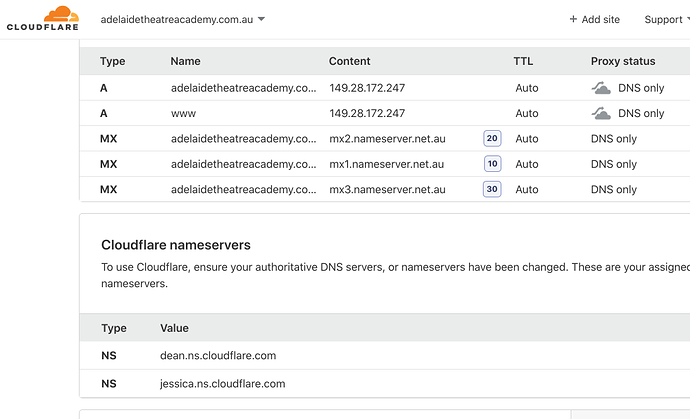Click the IP 149.28.172.247 in www row

click(x=367, y=114)
